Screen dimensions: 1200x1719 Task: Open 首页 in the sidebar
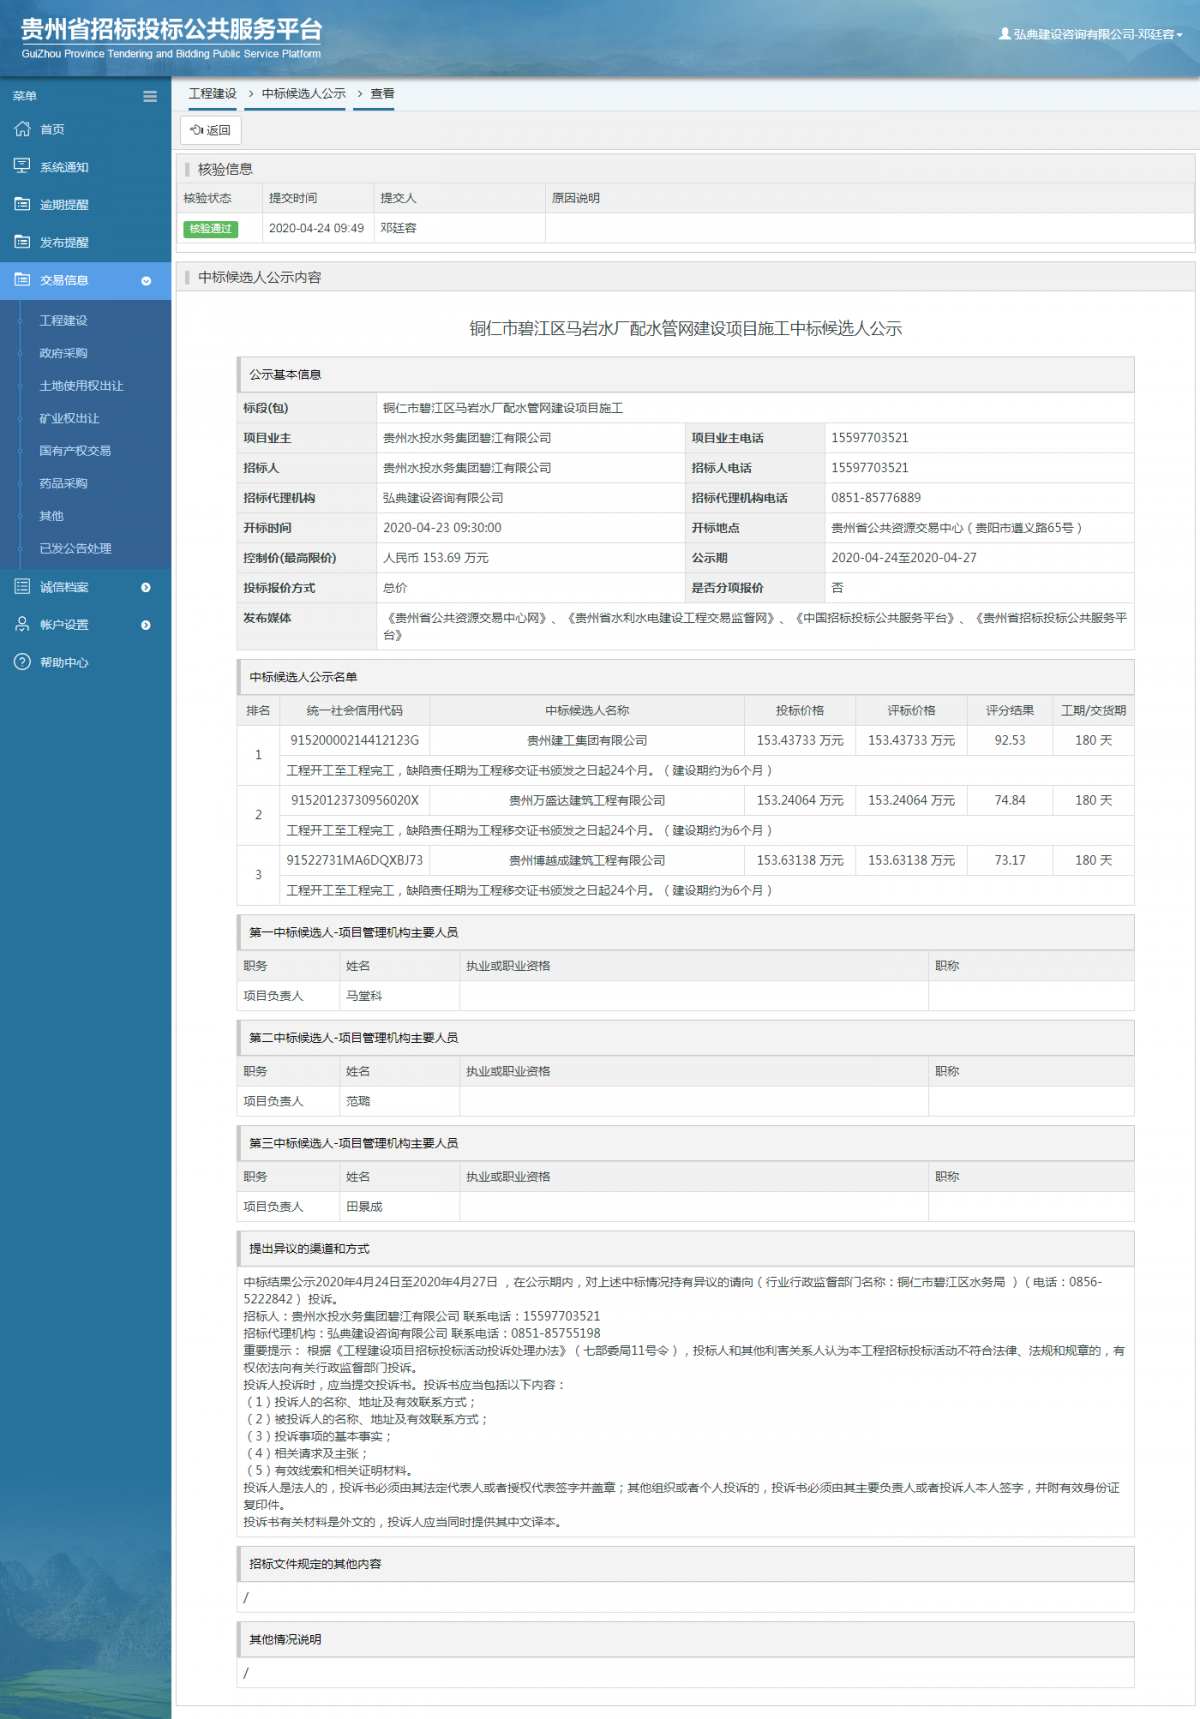(x=52, y=129)
